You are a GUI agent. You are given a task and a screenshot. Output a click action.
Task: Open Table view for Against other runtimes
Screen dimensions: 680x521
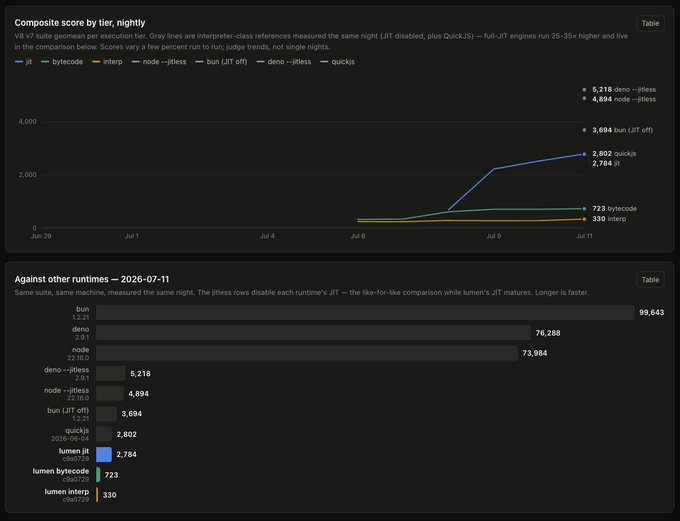coord(650,280)
